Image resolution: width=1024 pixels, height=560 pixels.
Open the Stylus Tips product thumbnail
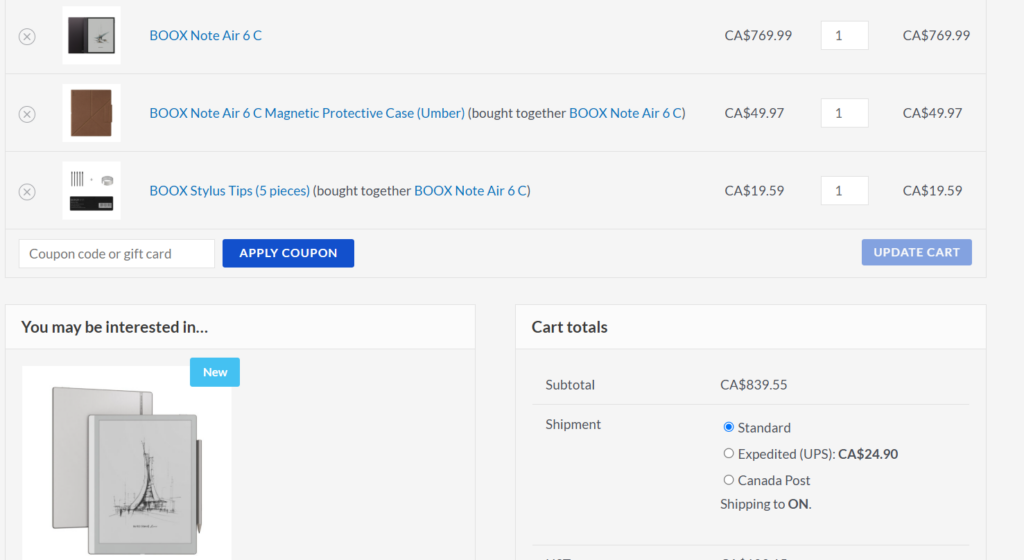pos(91,191)
